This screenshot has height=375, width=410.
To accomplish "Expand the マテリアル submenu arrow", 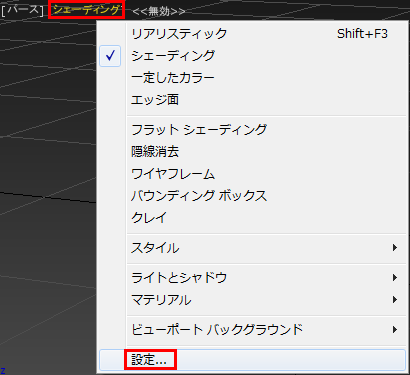I will pos(395,300).
